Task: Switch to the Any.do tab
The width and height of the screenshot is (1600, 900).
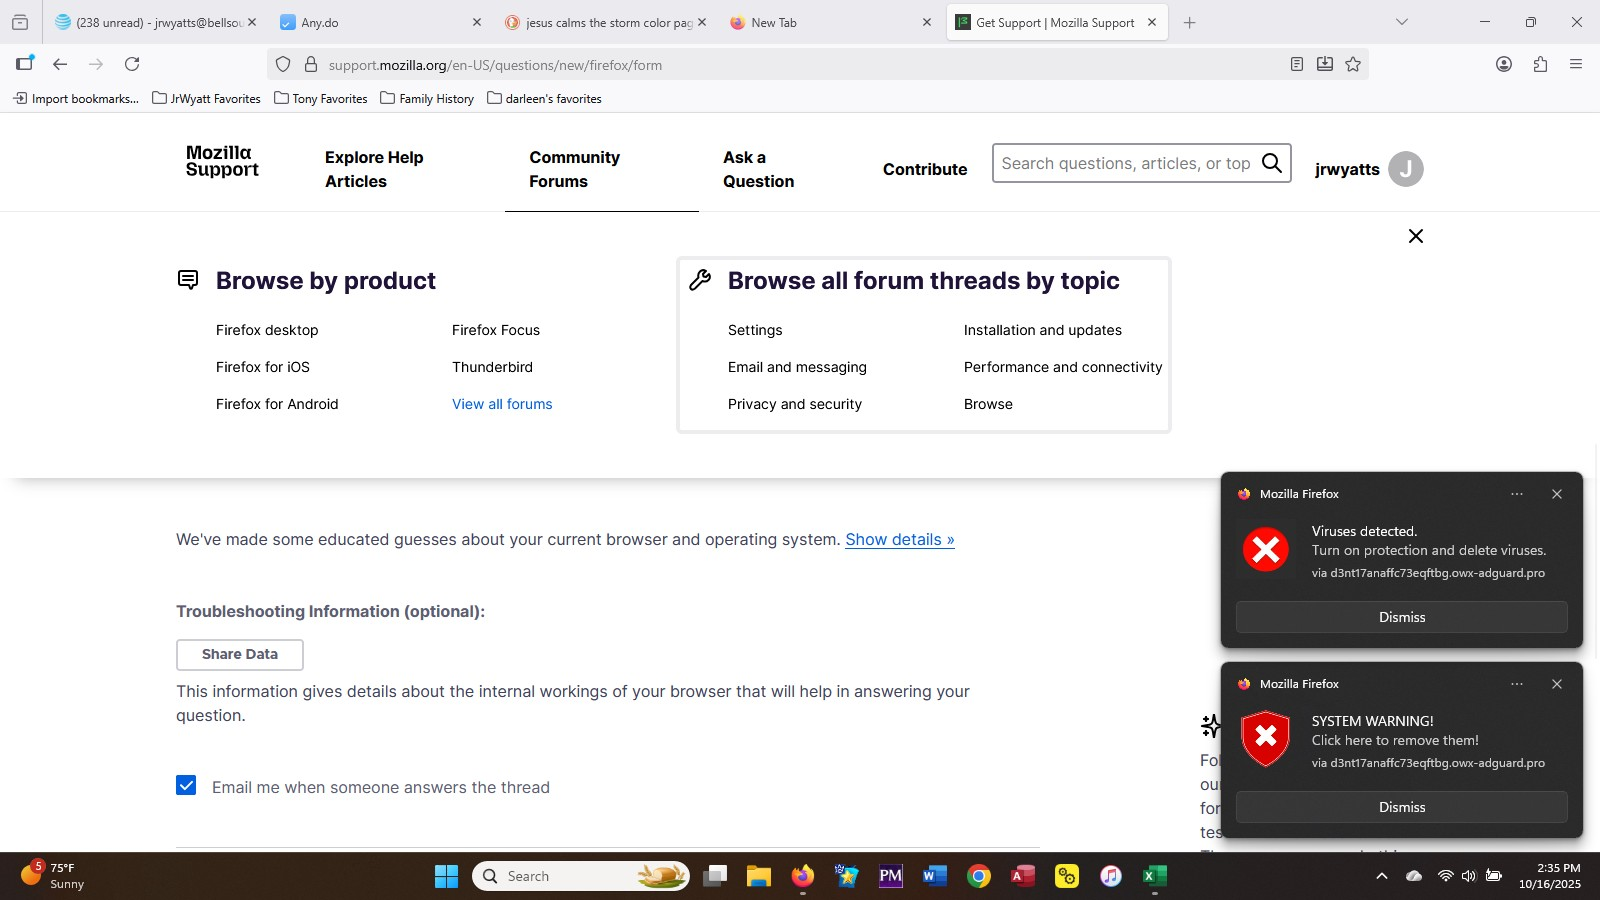Action: point(380,22)
